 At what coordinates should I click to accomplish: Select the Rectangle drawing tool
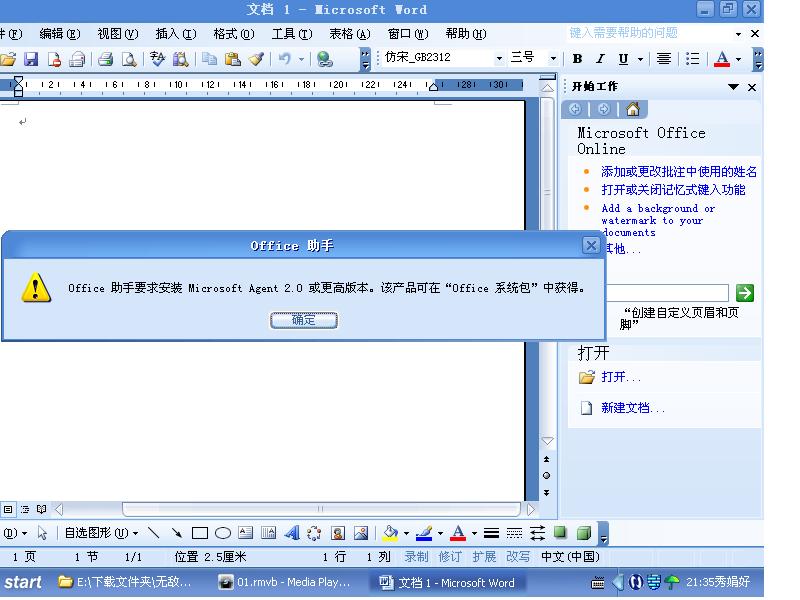point(199,533)
